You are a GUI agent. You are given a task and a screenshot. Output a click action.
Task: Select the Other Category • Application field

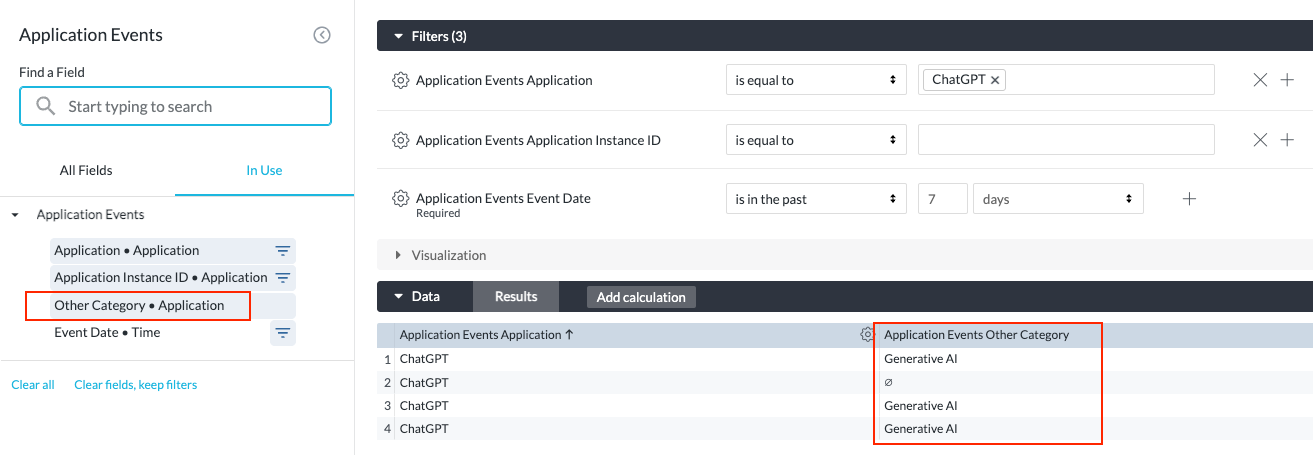click(173, 306)
